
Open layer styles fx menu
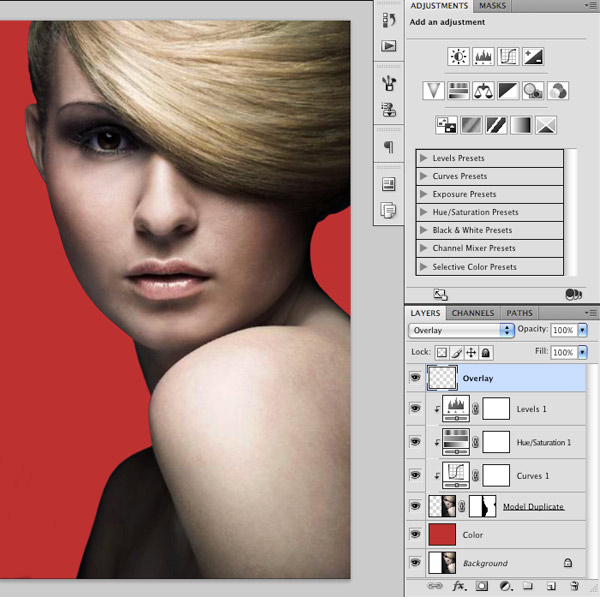[460, 586]
